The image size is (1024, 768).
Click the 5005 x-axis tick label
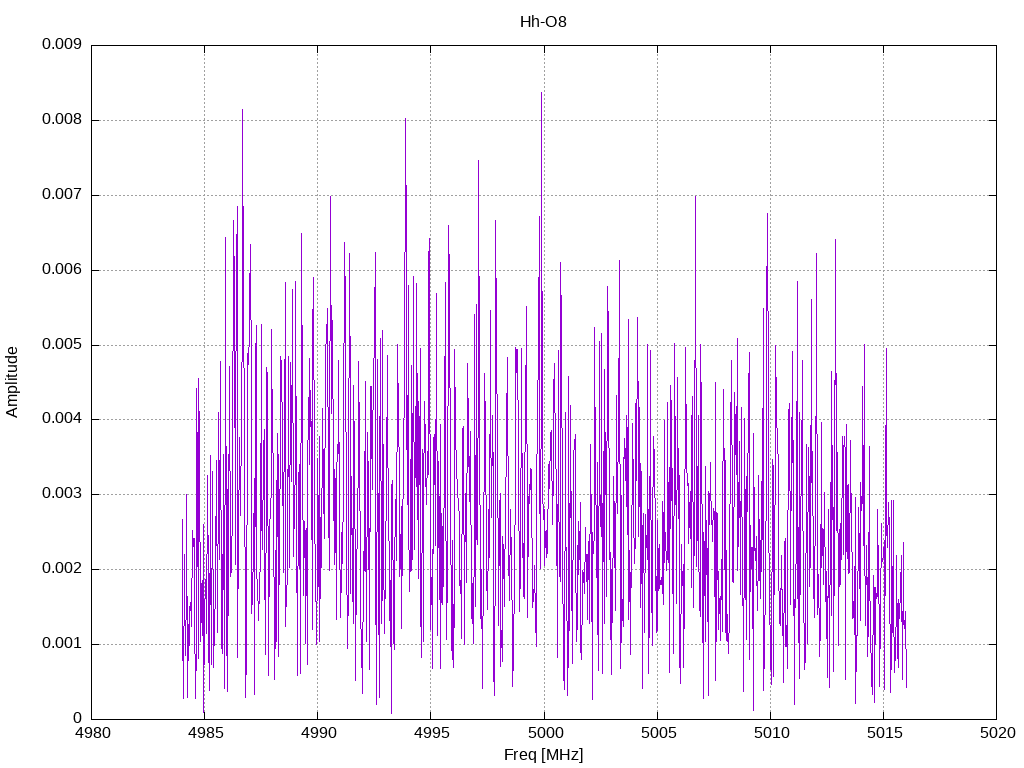[658, 733]
